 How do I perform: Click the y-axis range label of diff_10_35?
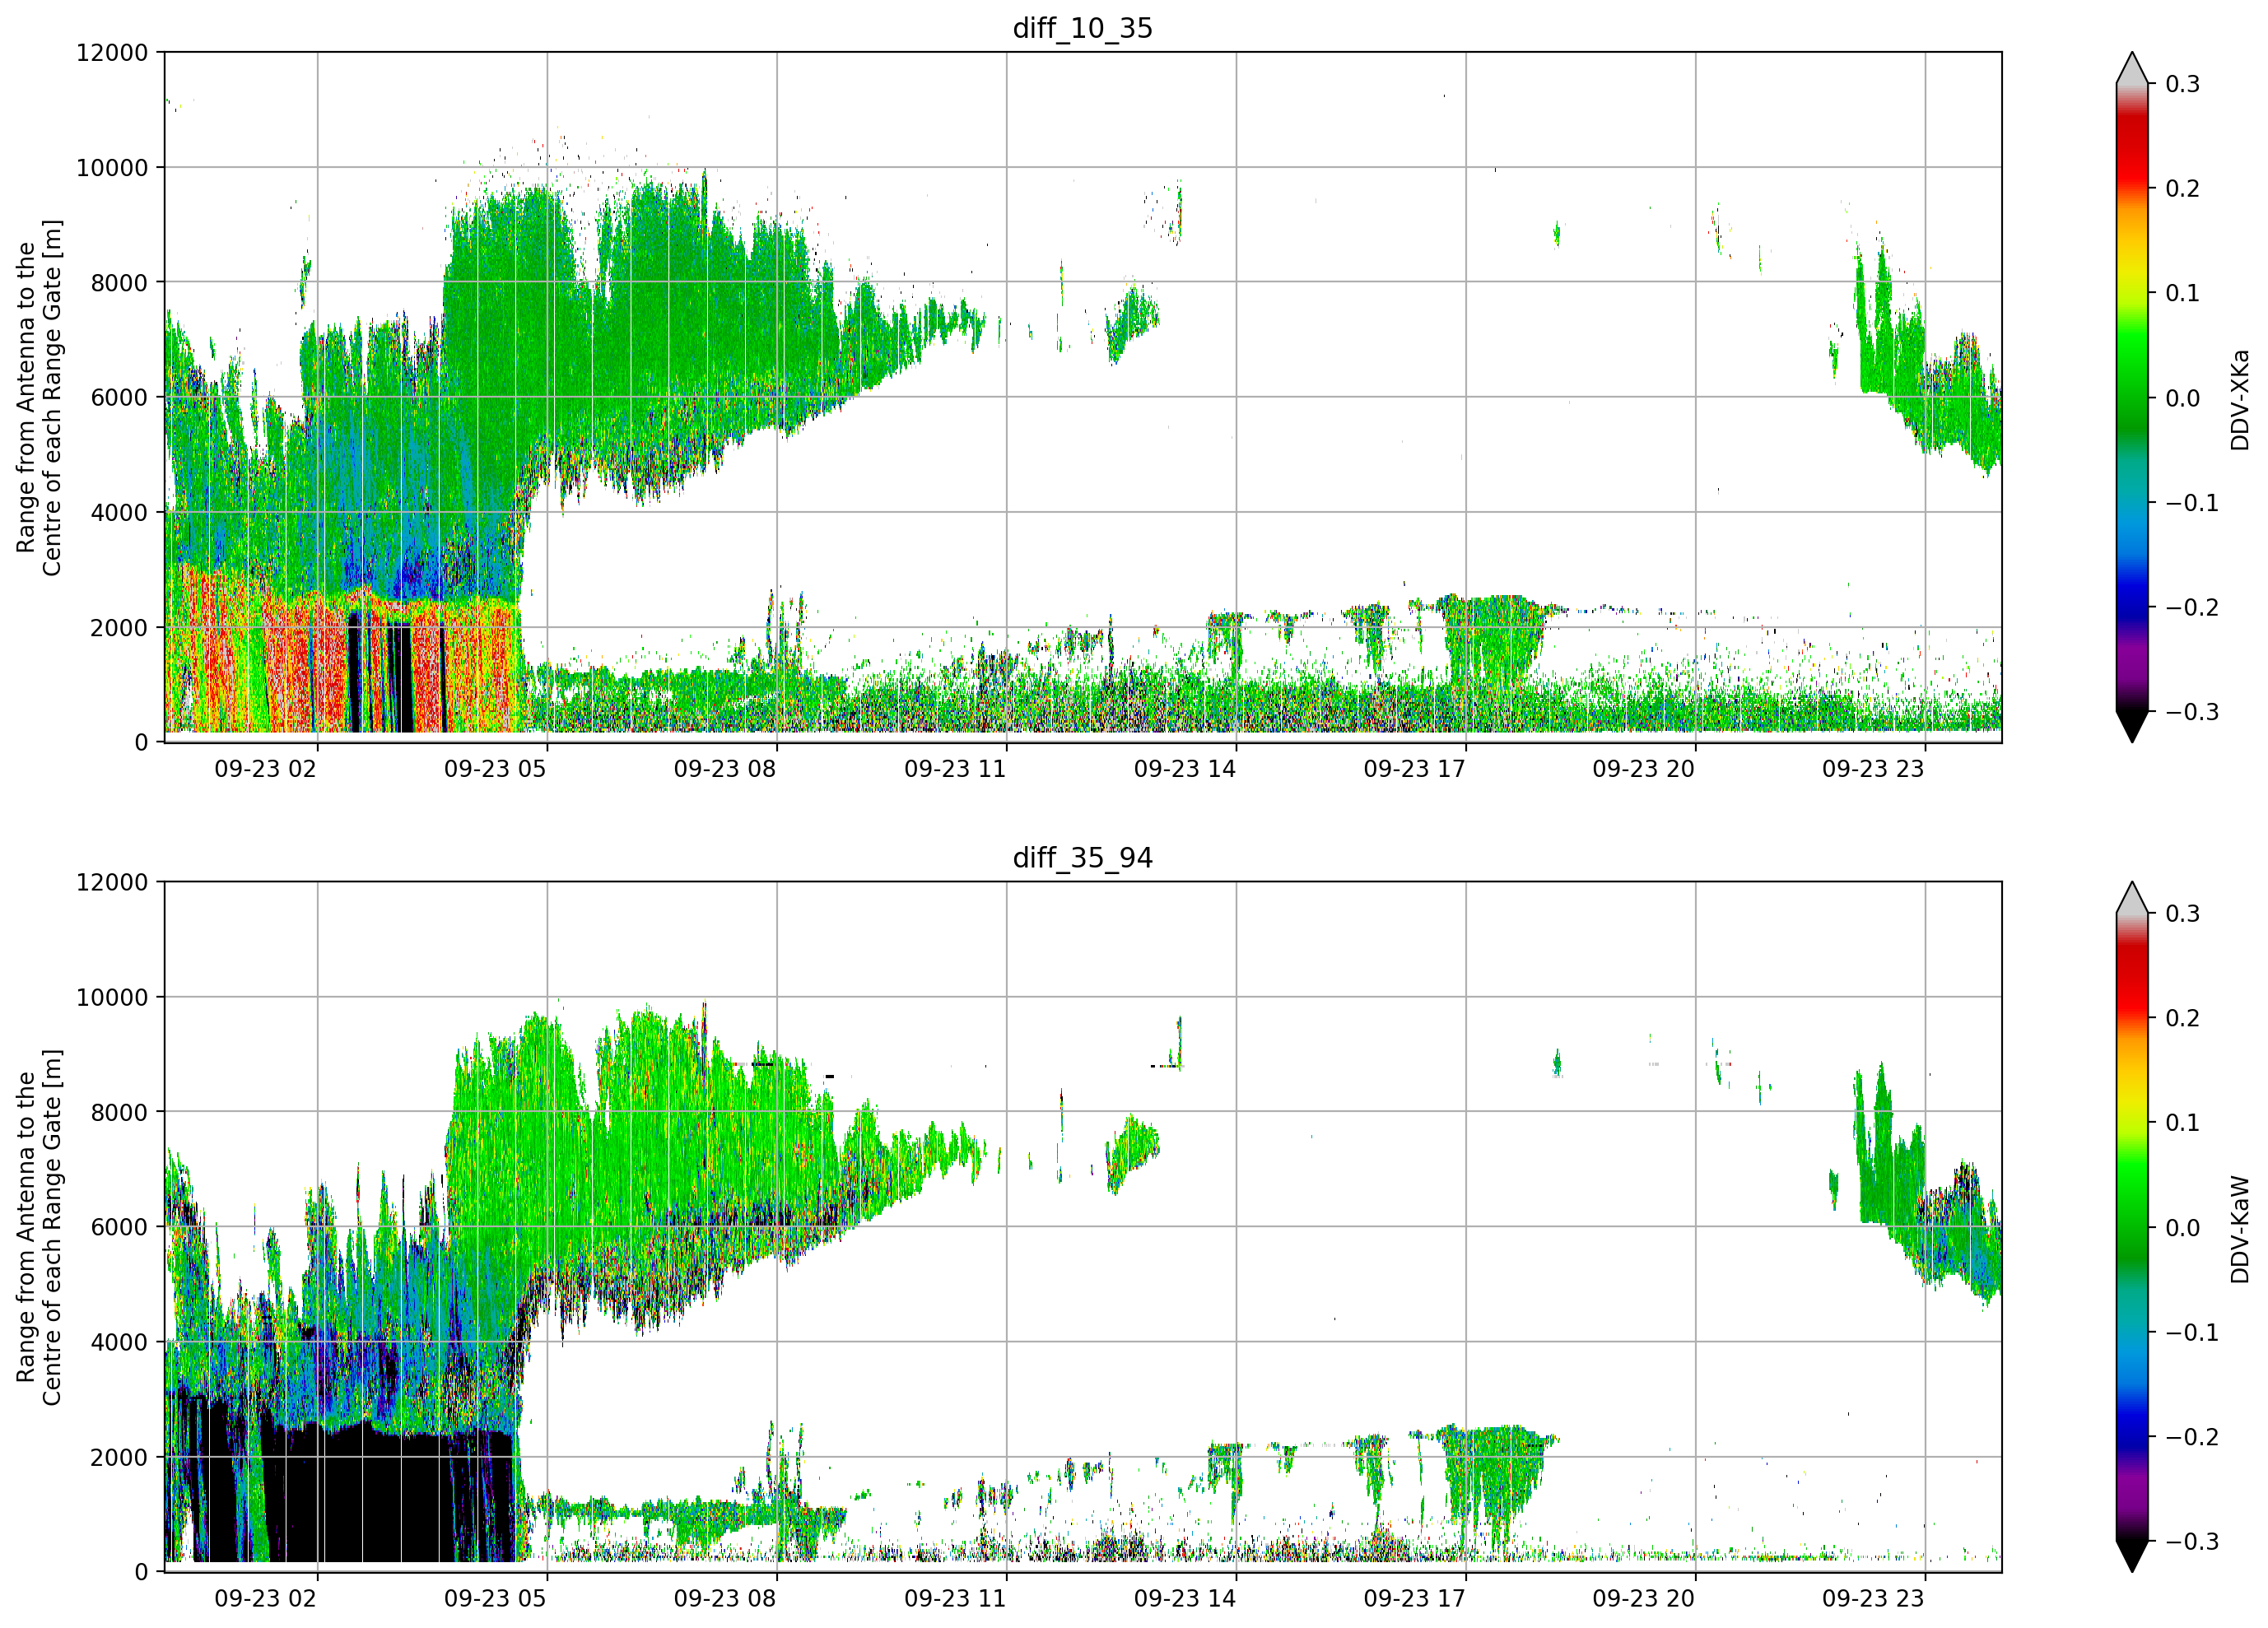click(39, 397)
